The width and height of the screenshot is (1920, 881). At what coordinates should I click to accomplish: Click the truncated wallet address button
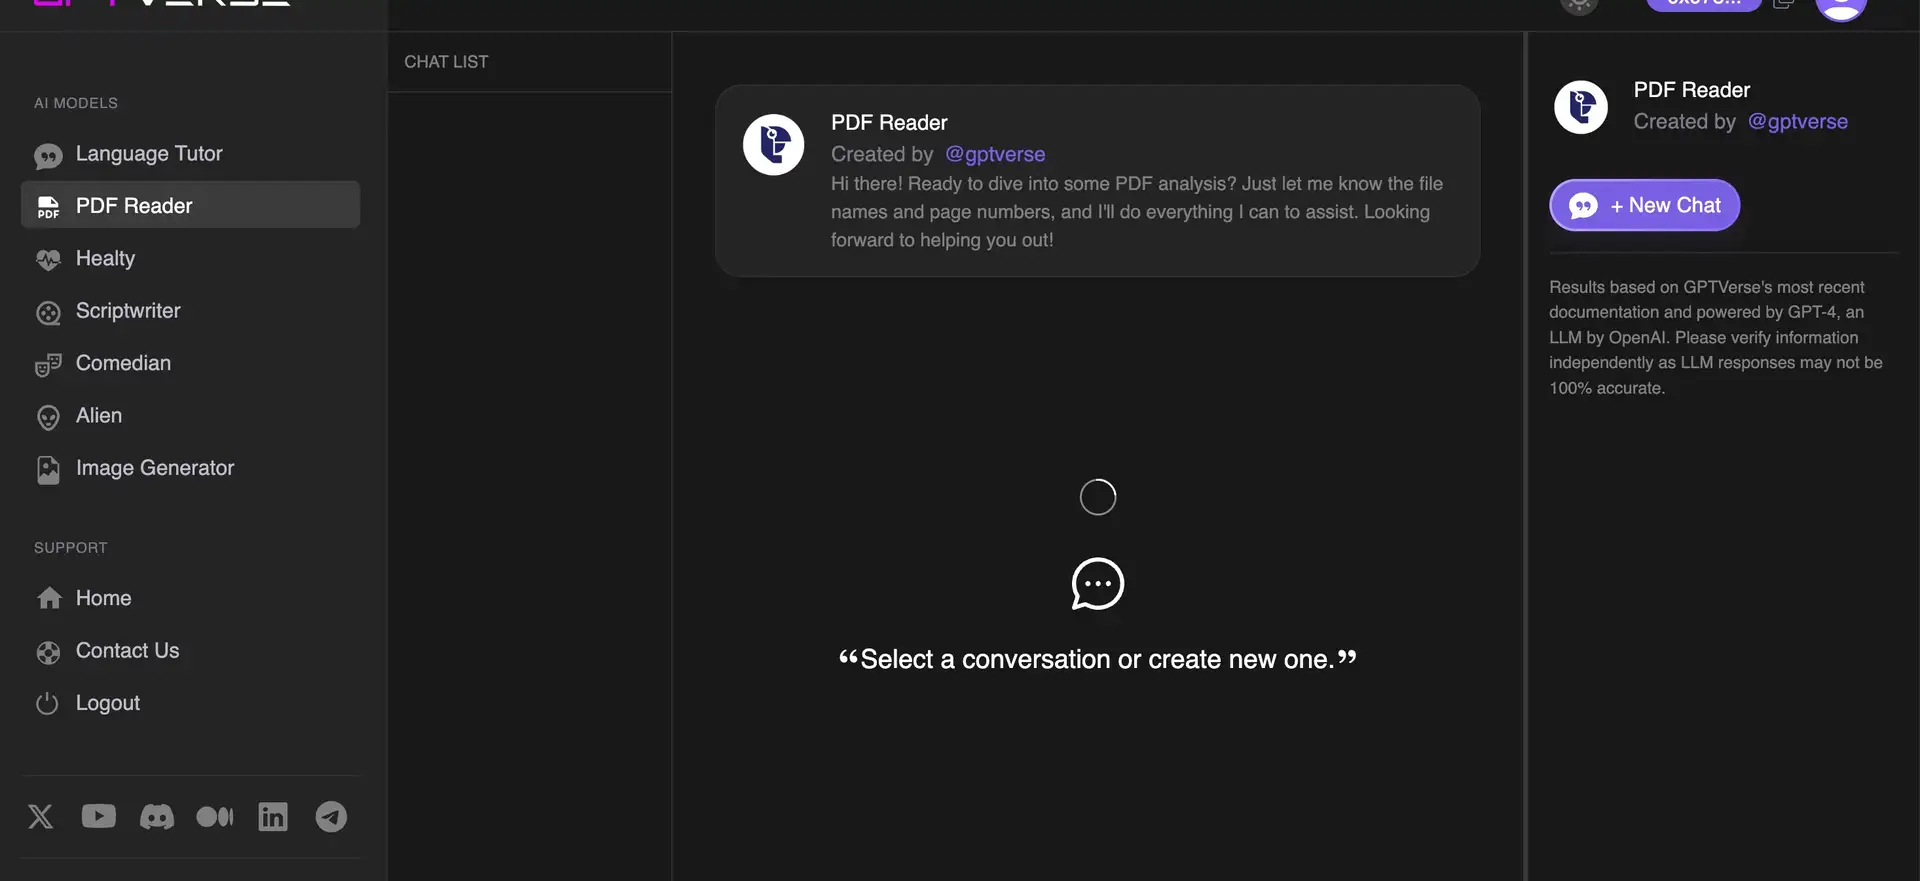coord(1703,4)
